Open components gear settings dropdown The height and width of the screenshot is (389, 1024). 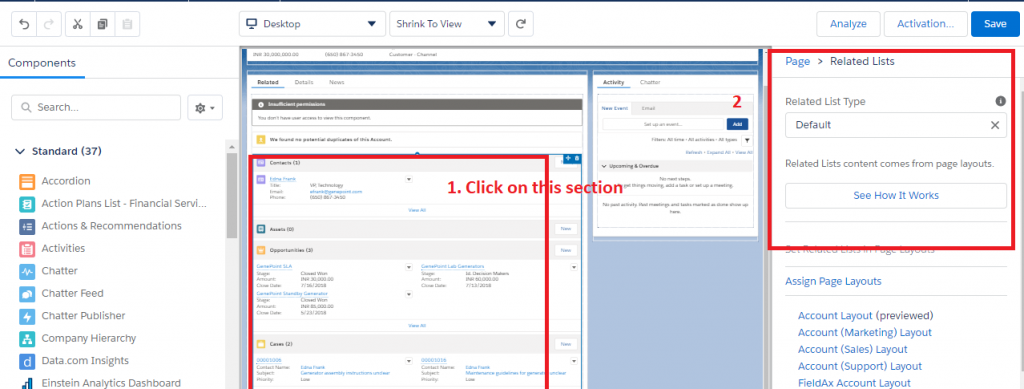tap(205, 108)
